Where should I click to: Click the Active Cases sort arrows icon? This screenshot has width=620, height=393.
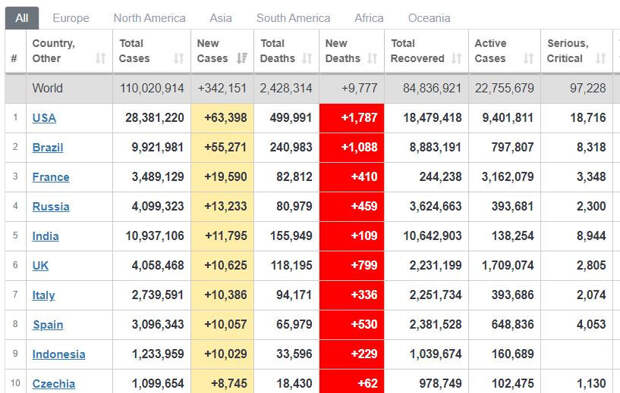tap(529, 59)
